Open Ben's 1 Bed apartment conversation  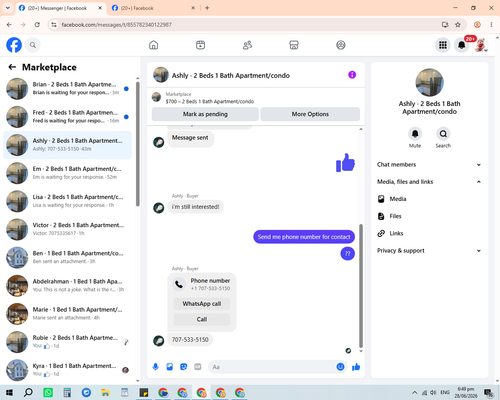pos(68,257)
